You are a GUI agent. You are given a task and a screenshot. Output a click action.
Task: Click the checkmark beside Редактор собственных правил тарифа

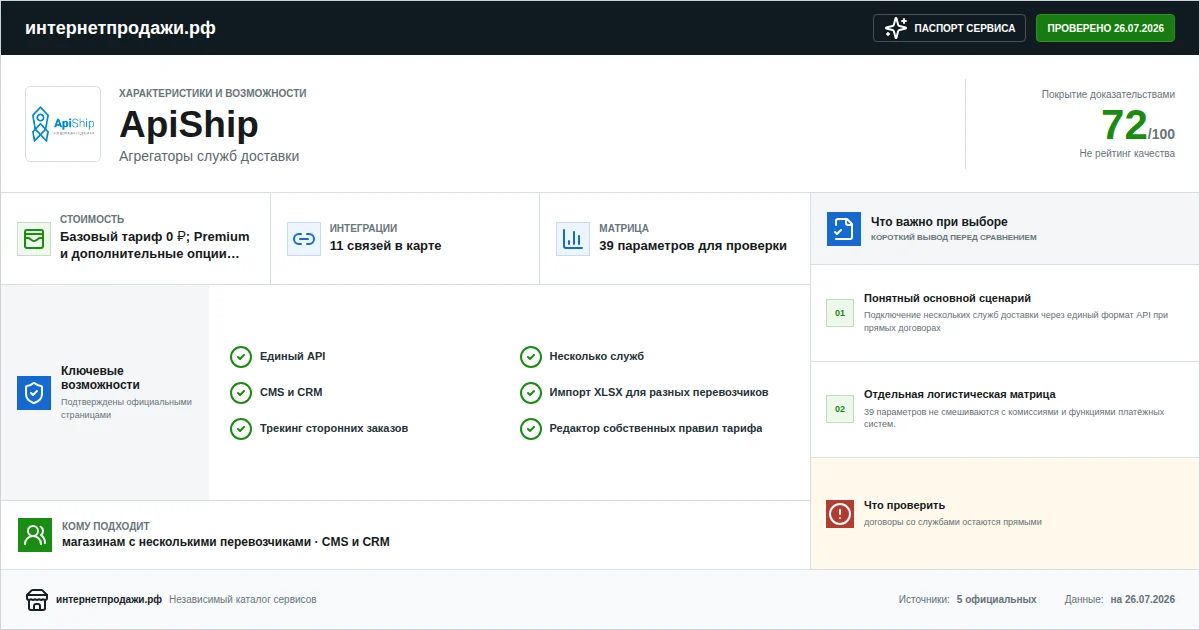(531, 429)
